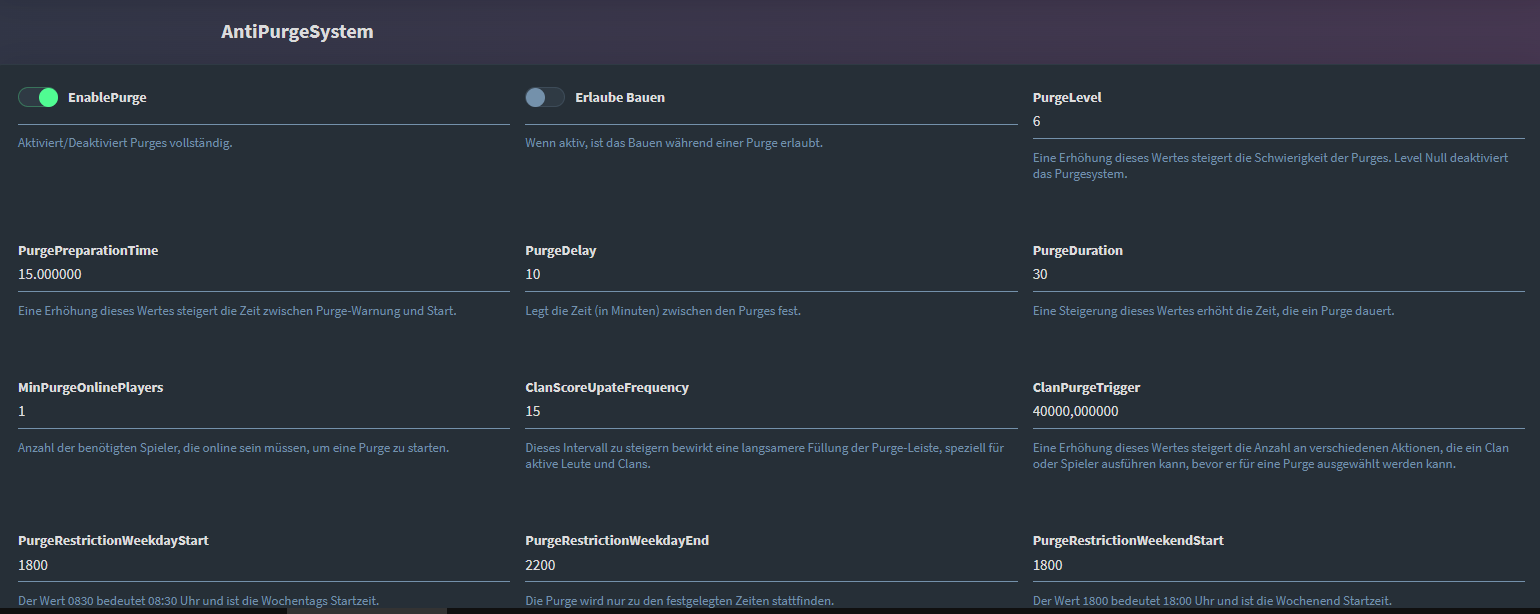Turn on the Erlaube Bauen toggle
1540x614 pixels.
pos(545,97)
